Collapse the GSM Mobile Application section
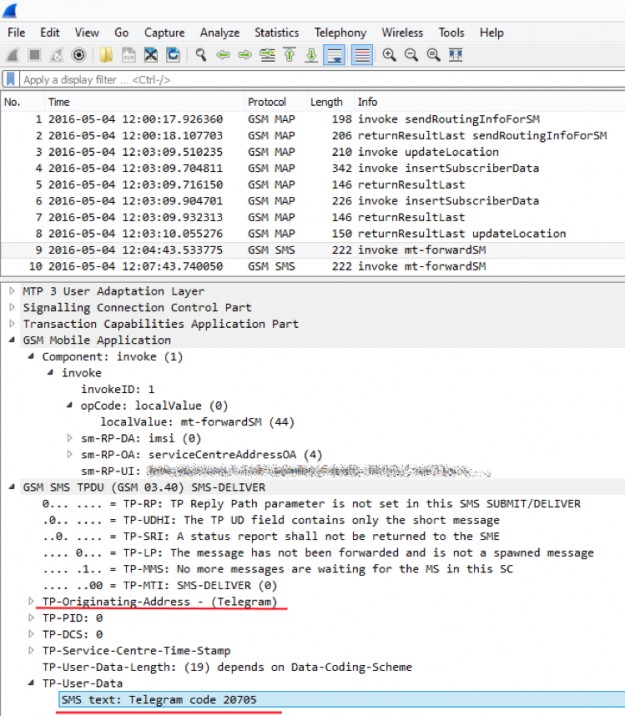Image resolution: width=625 pixels, height=716 pixels. pyautogui.click(x=11, y=340)
